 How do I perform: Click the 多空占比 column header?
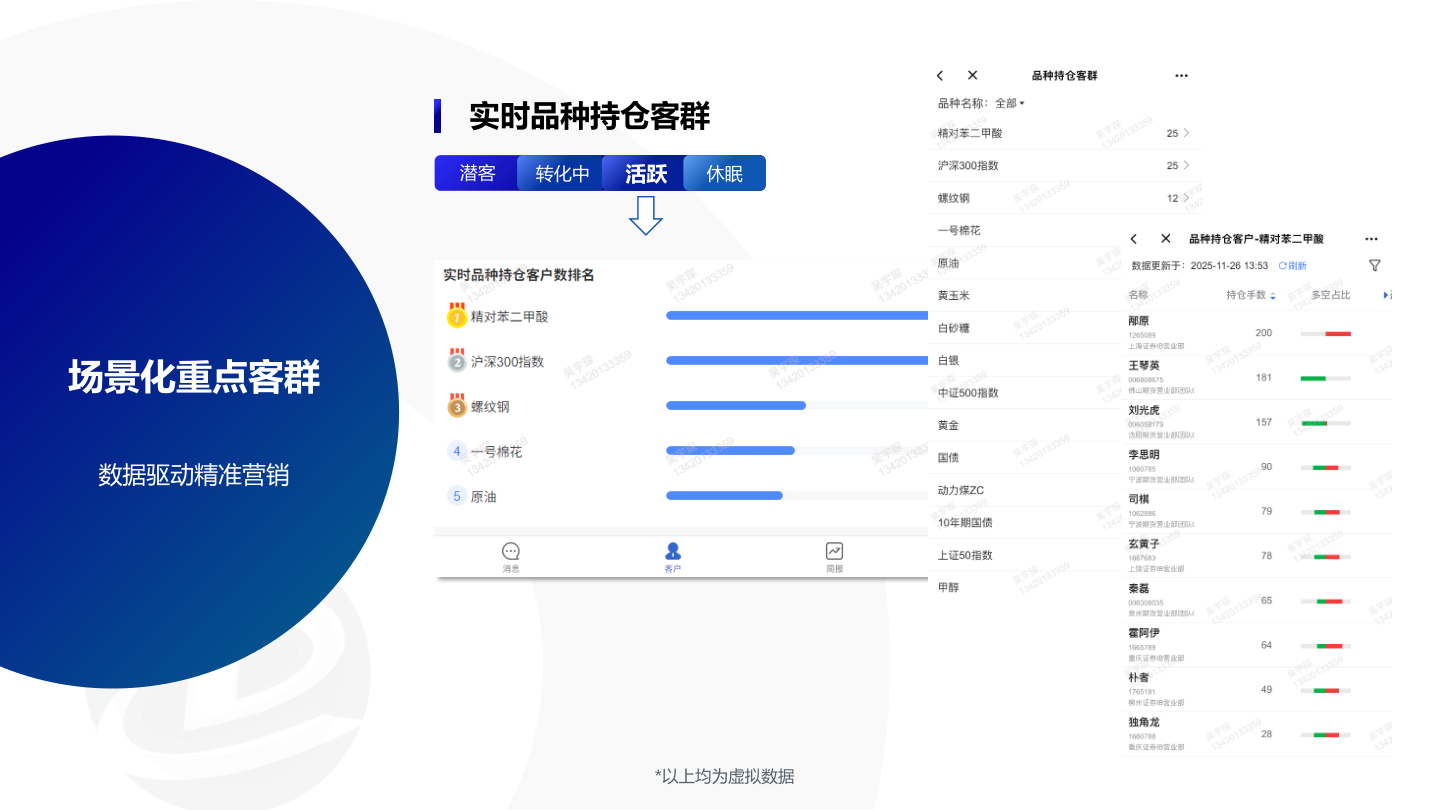point(1331,295)
